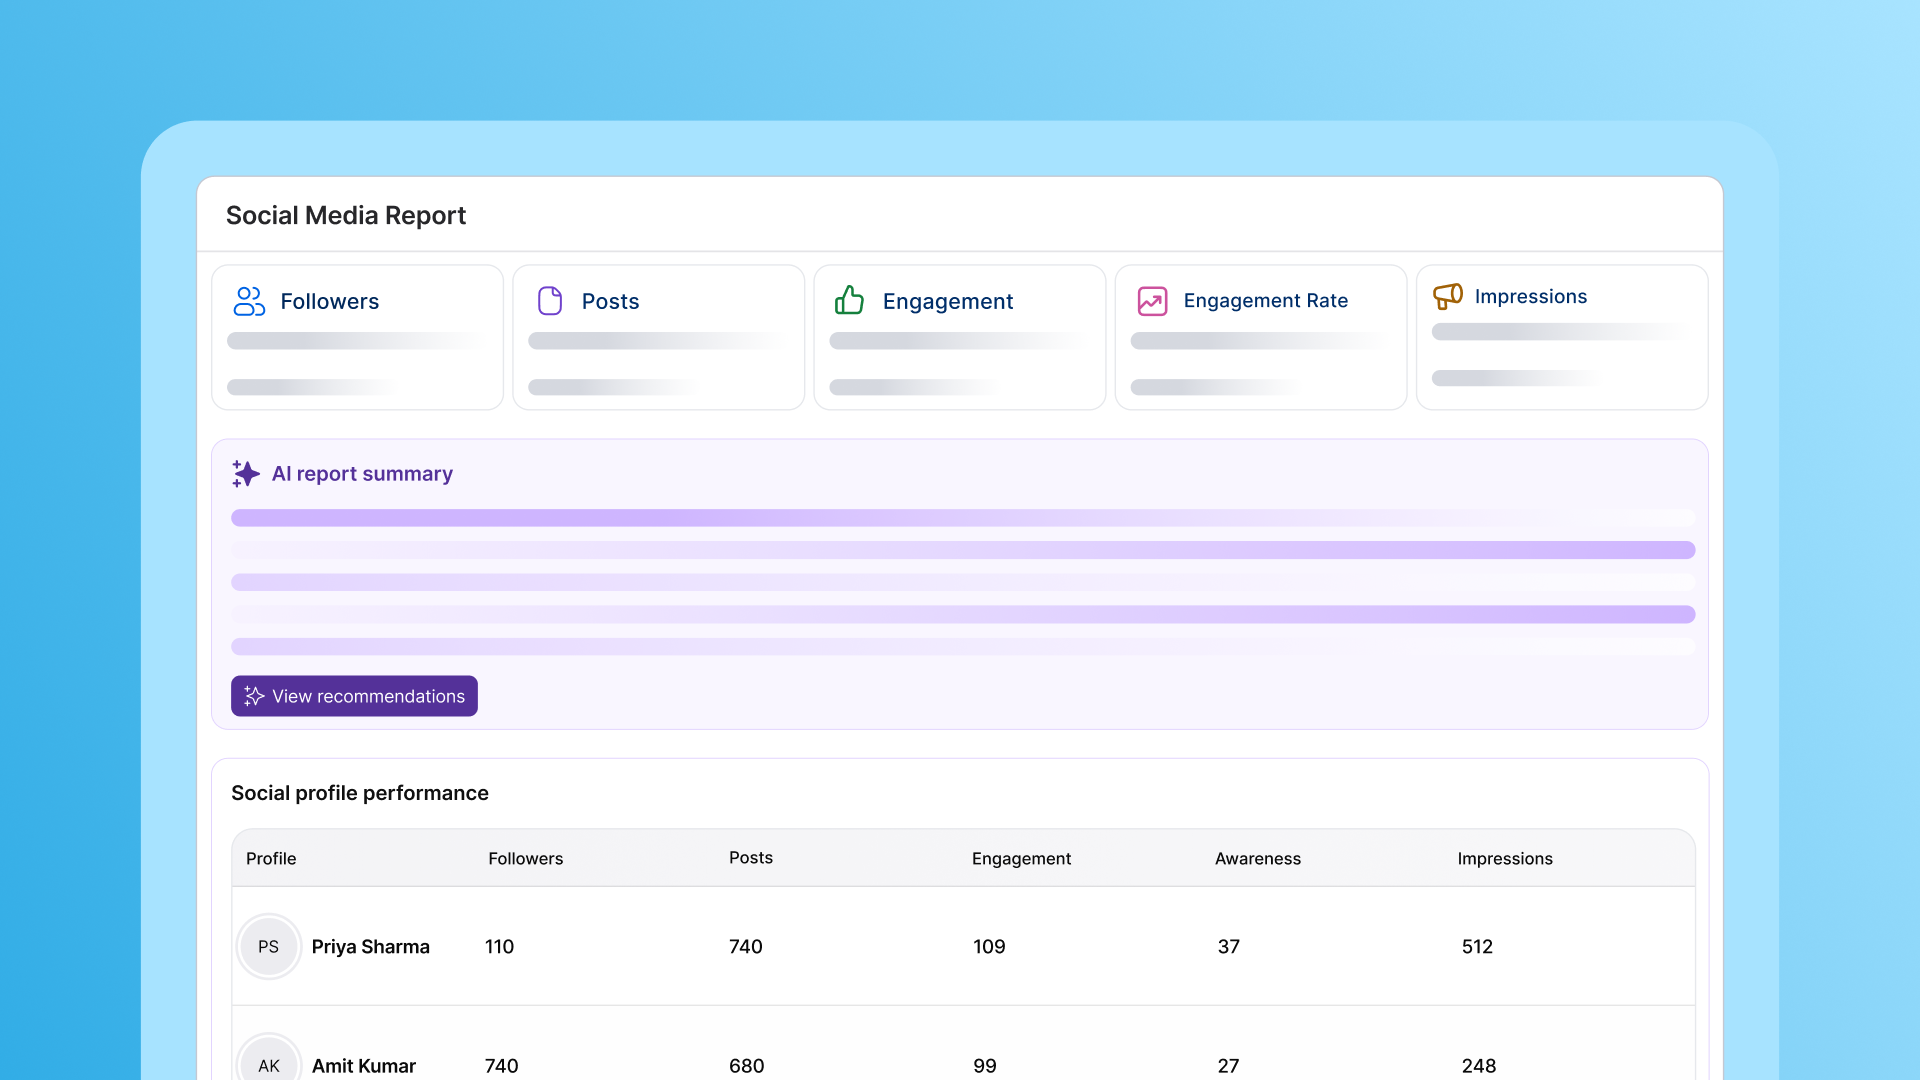Click Amit Kumar's engagement value 99

point(985,1066)
